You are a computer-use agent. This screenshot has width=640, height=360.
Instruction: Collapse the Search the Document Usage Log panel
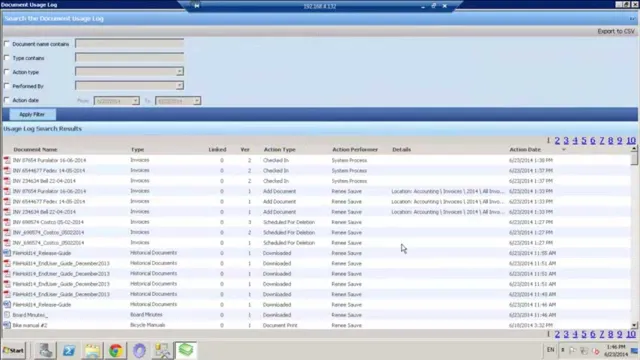click(x=632, y=19)
